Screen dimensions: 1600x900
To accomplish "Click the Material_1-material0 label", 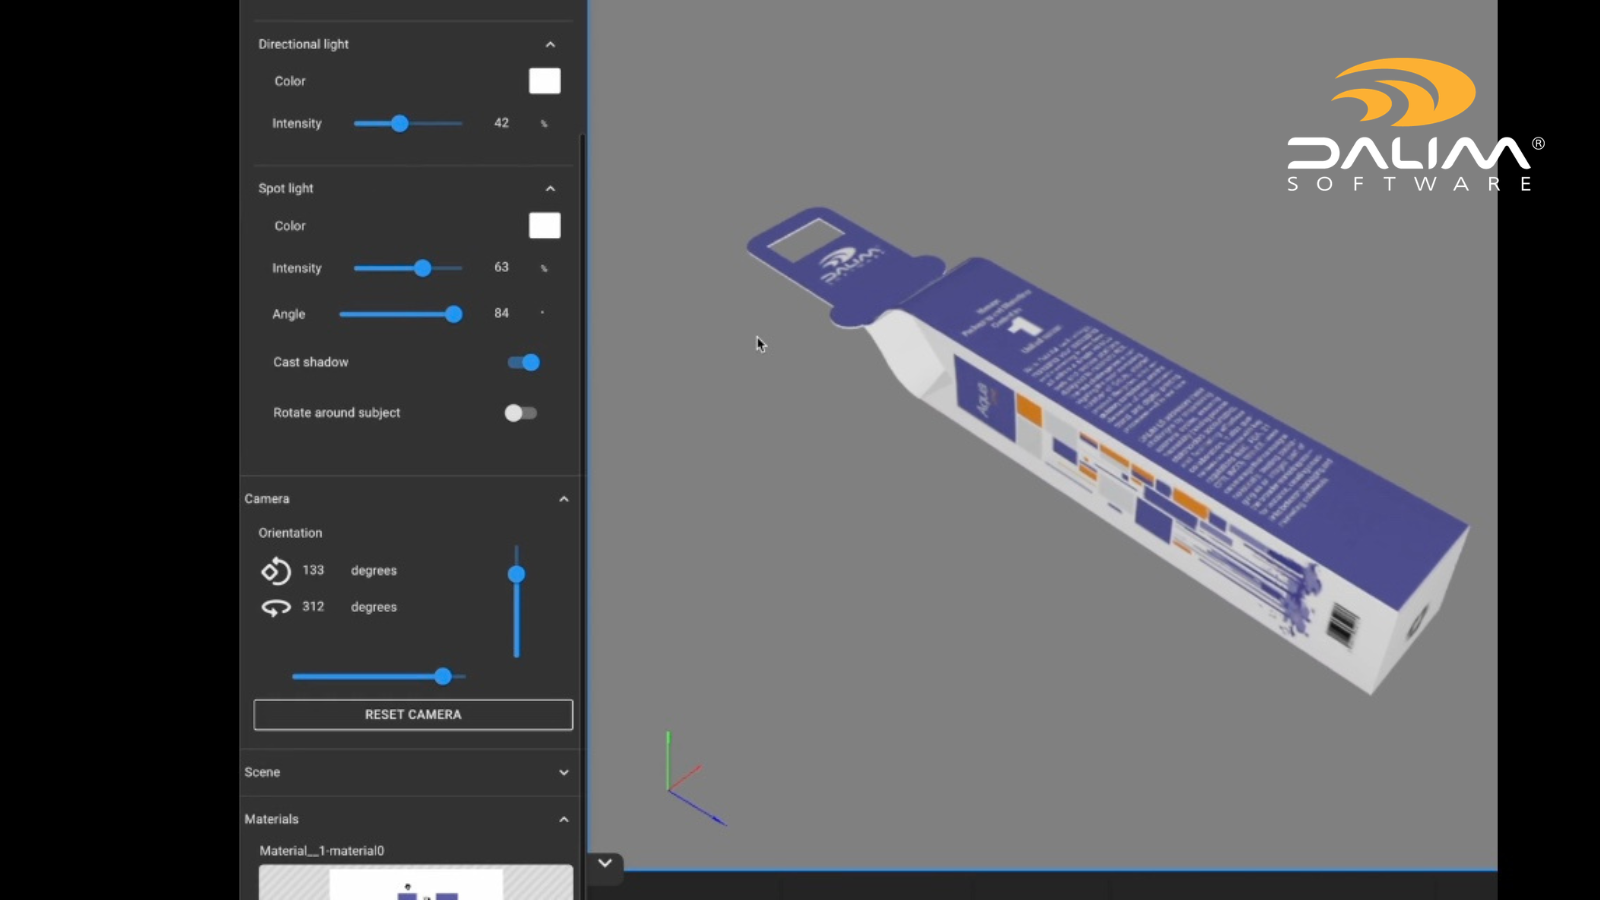I will tap(322, 851).
